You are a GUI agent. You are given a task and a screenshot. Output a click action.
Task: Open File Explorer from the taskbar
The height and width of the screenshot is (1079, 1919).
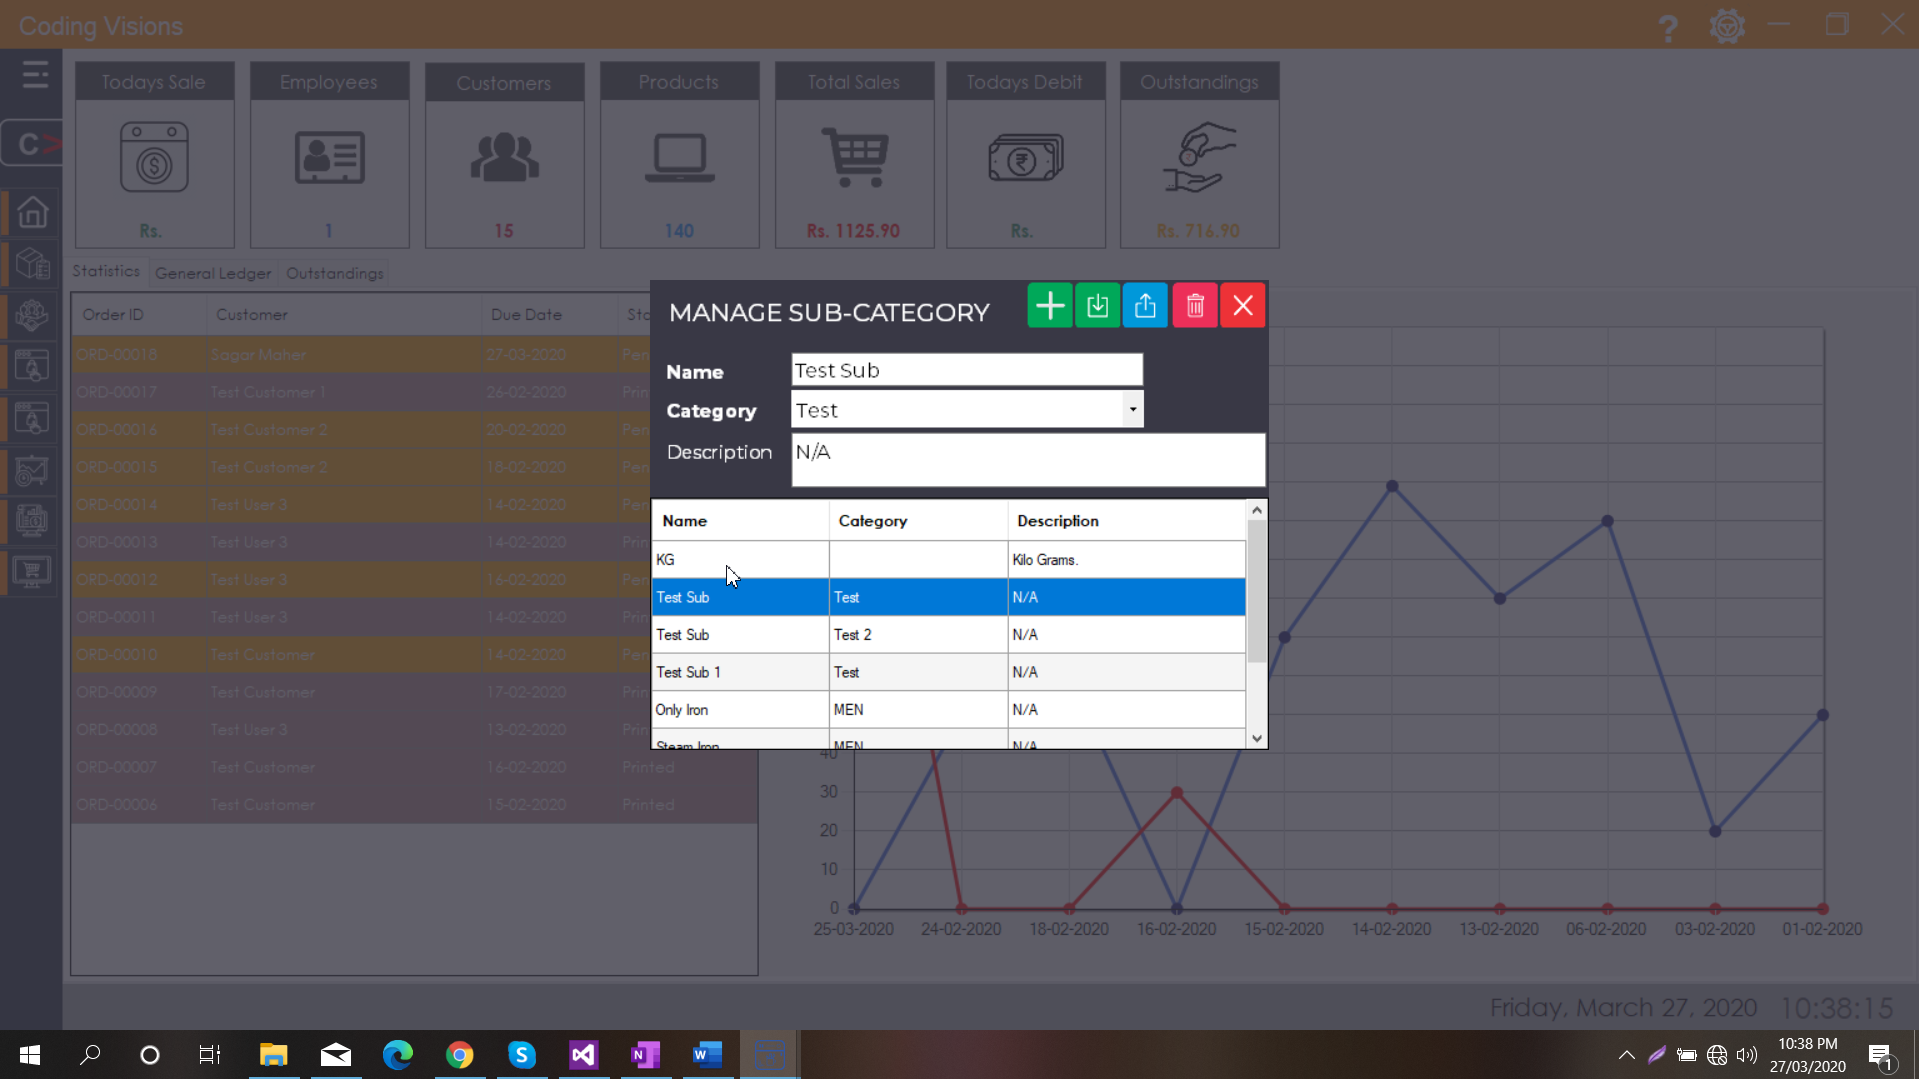273,1055
